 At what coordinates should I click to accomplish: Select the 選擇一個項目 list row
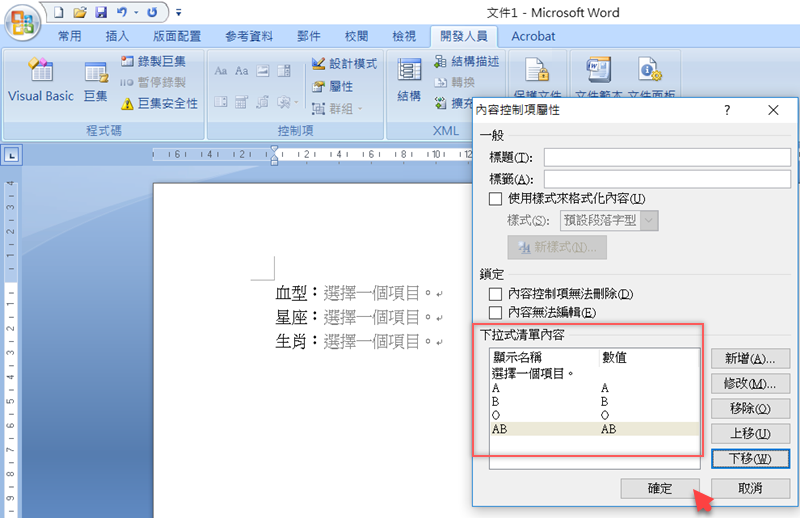click(595, 374)
